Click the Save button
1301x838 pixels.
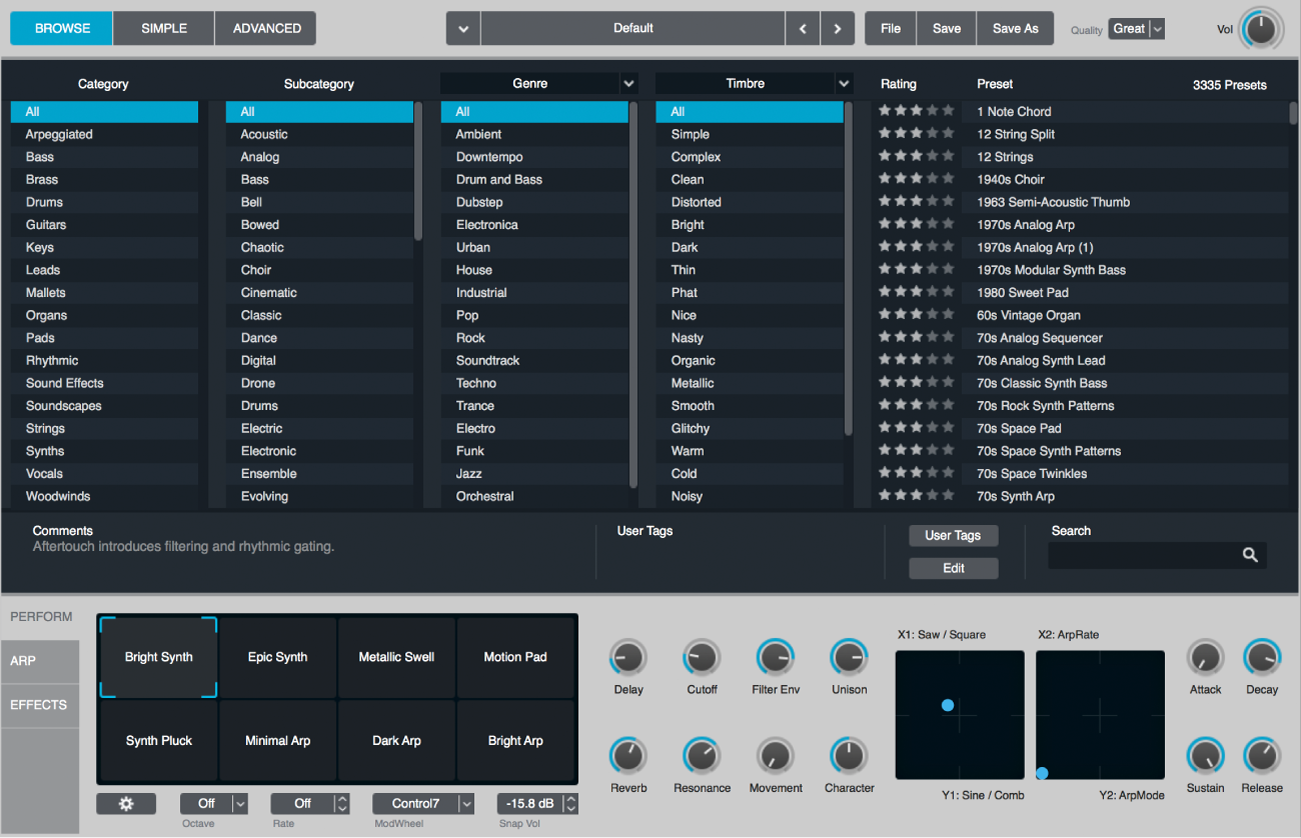946,29
